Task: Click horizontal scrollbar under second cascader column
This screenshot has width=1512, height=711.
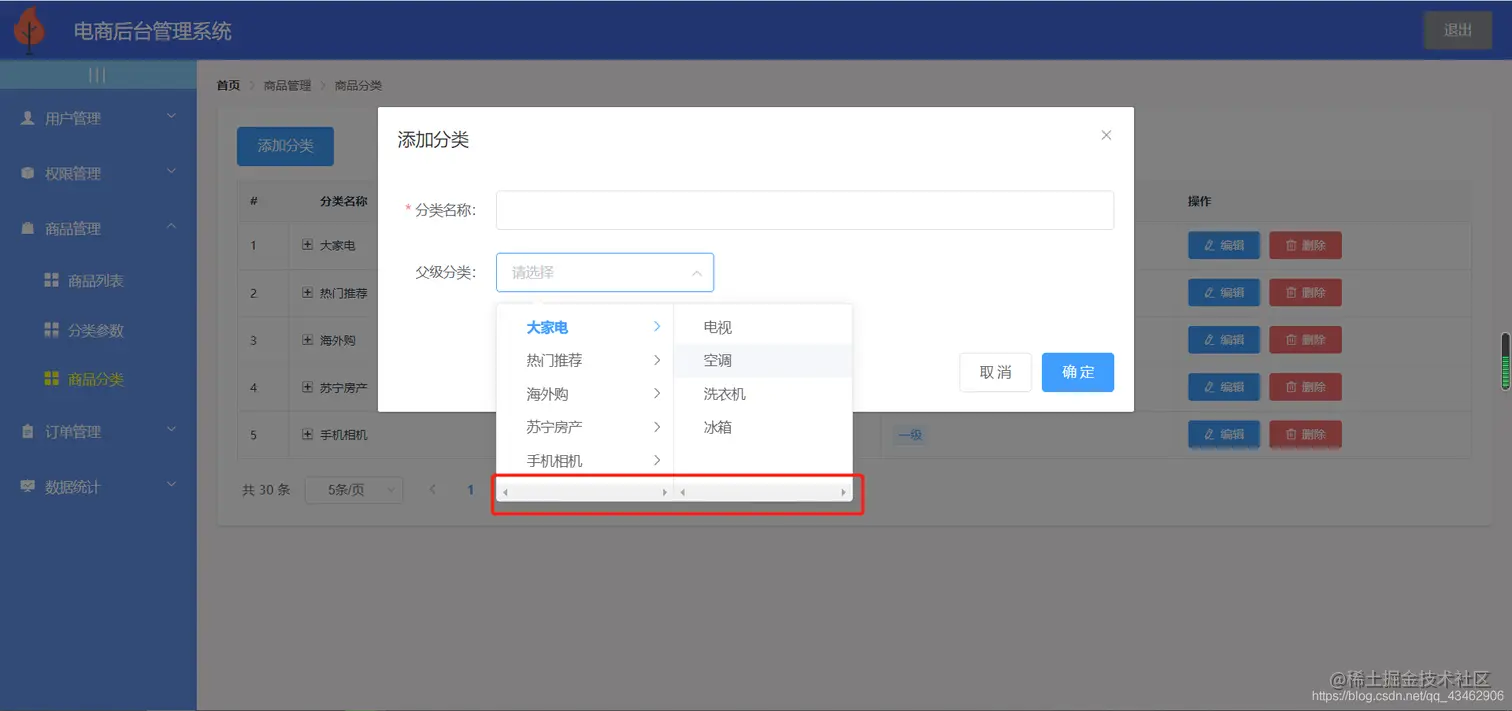Action: click(763, 492)
